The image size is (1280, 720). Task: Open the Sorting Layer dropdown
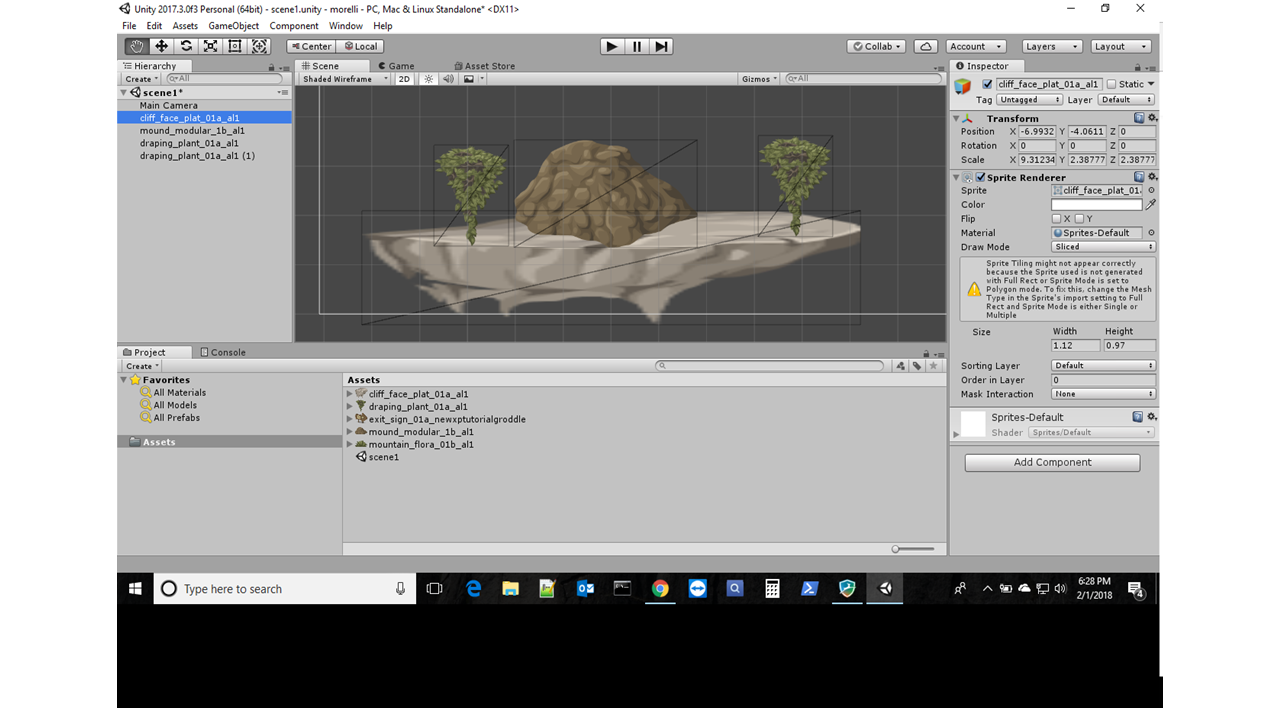click(x=1103, y=366)
